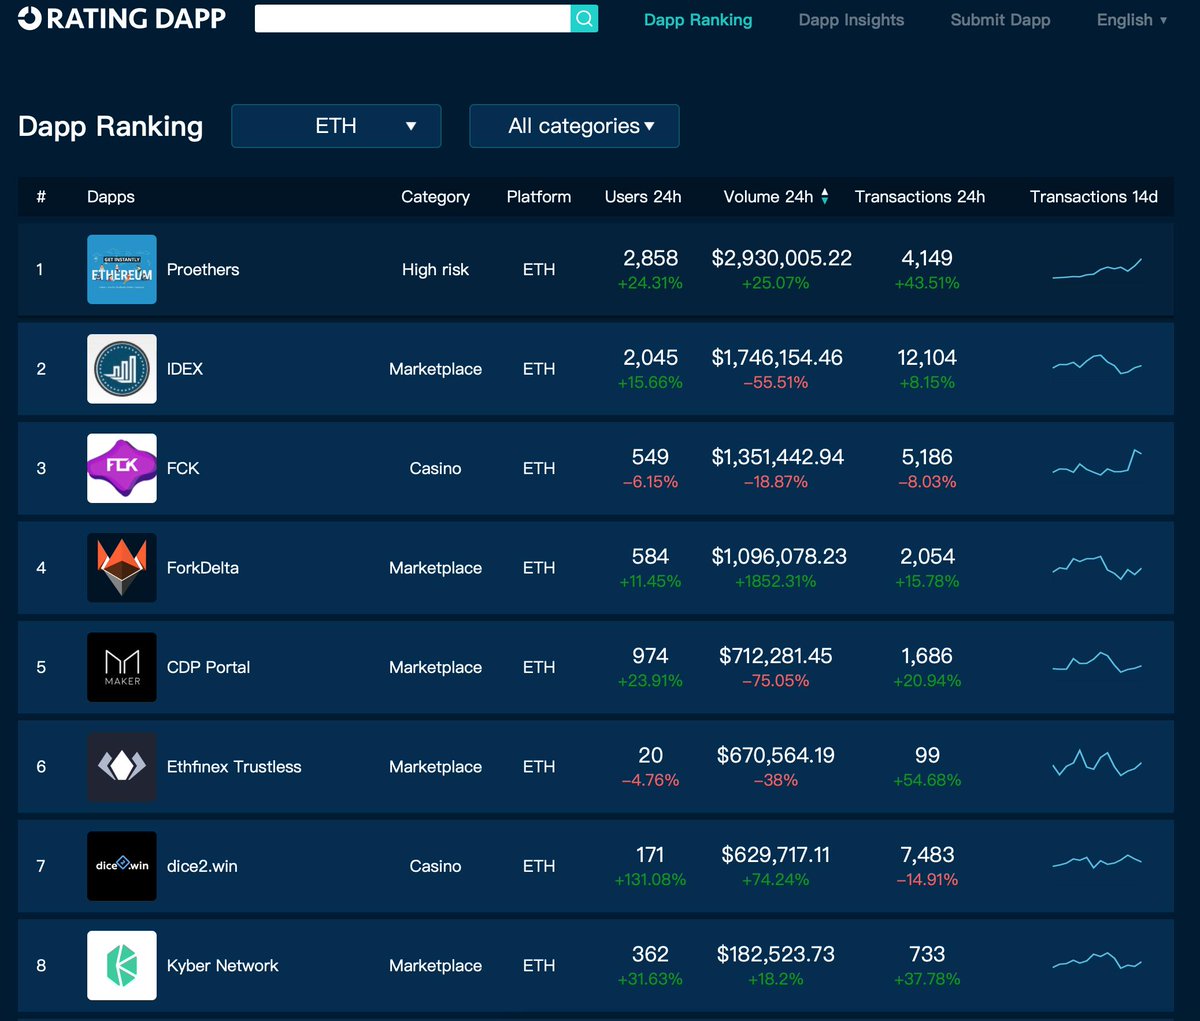Click CDP Portal volume $712,281.45
This screenshot has height=1021, width=1200.
click(776, 656)
